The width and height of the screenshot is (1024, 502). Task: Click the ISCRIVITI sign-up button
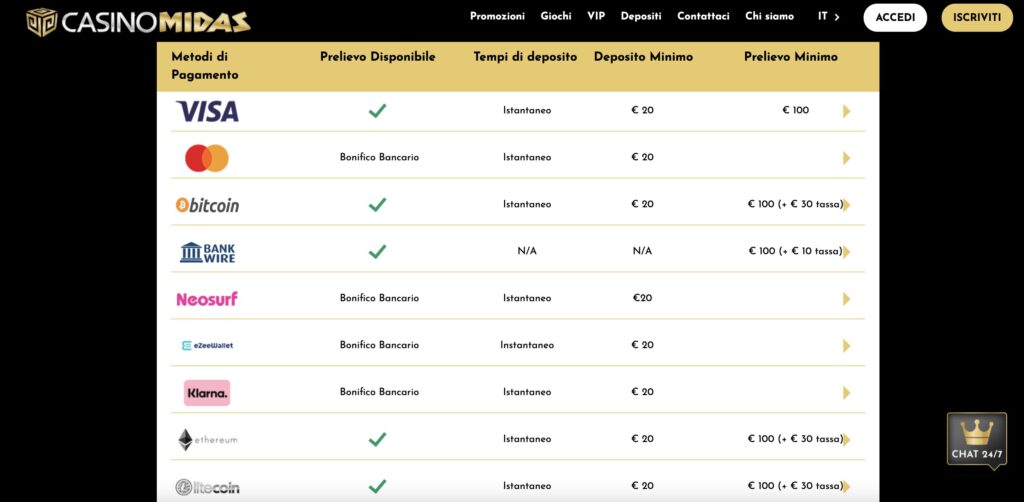point(977,18)
